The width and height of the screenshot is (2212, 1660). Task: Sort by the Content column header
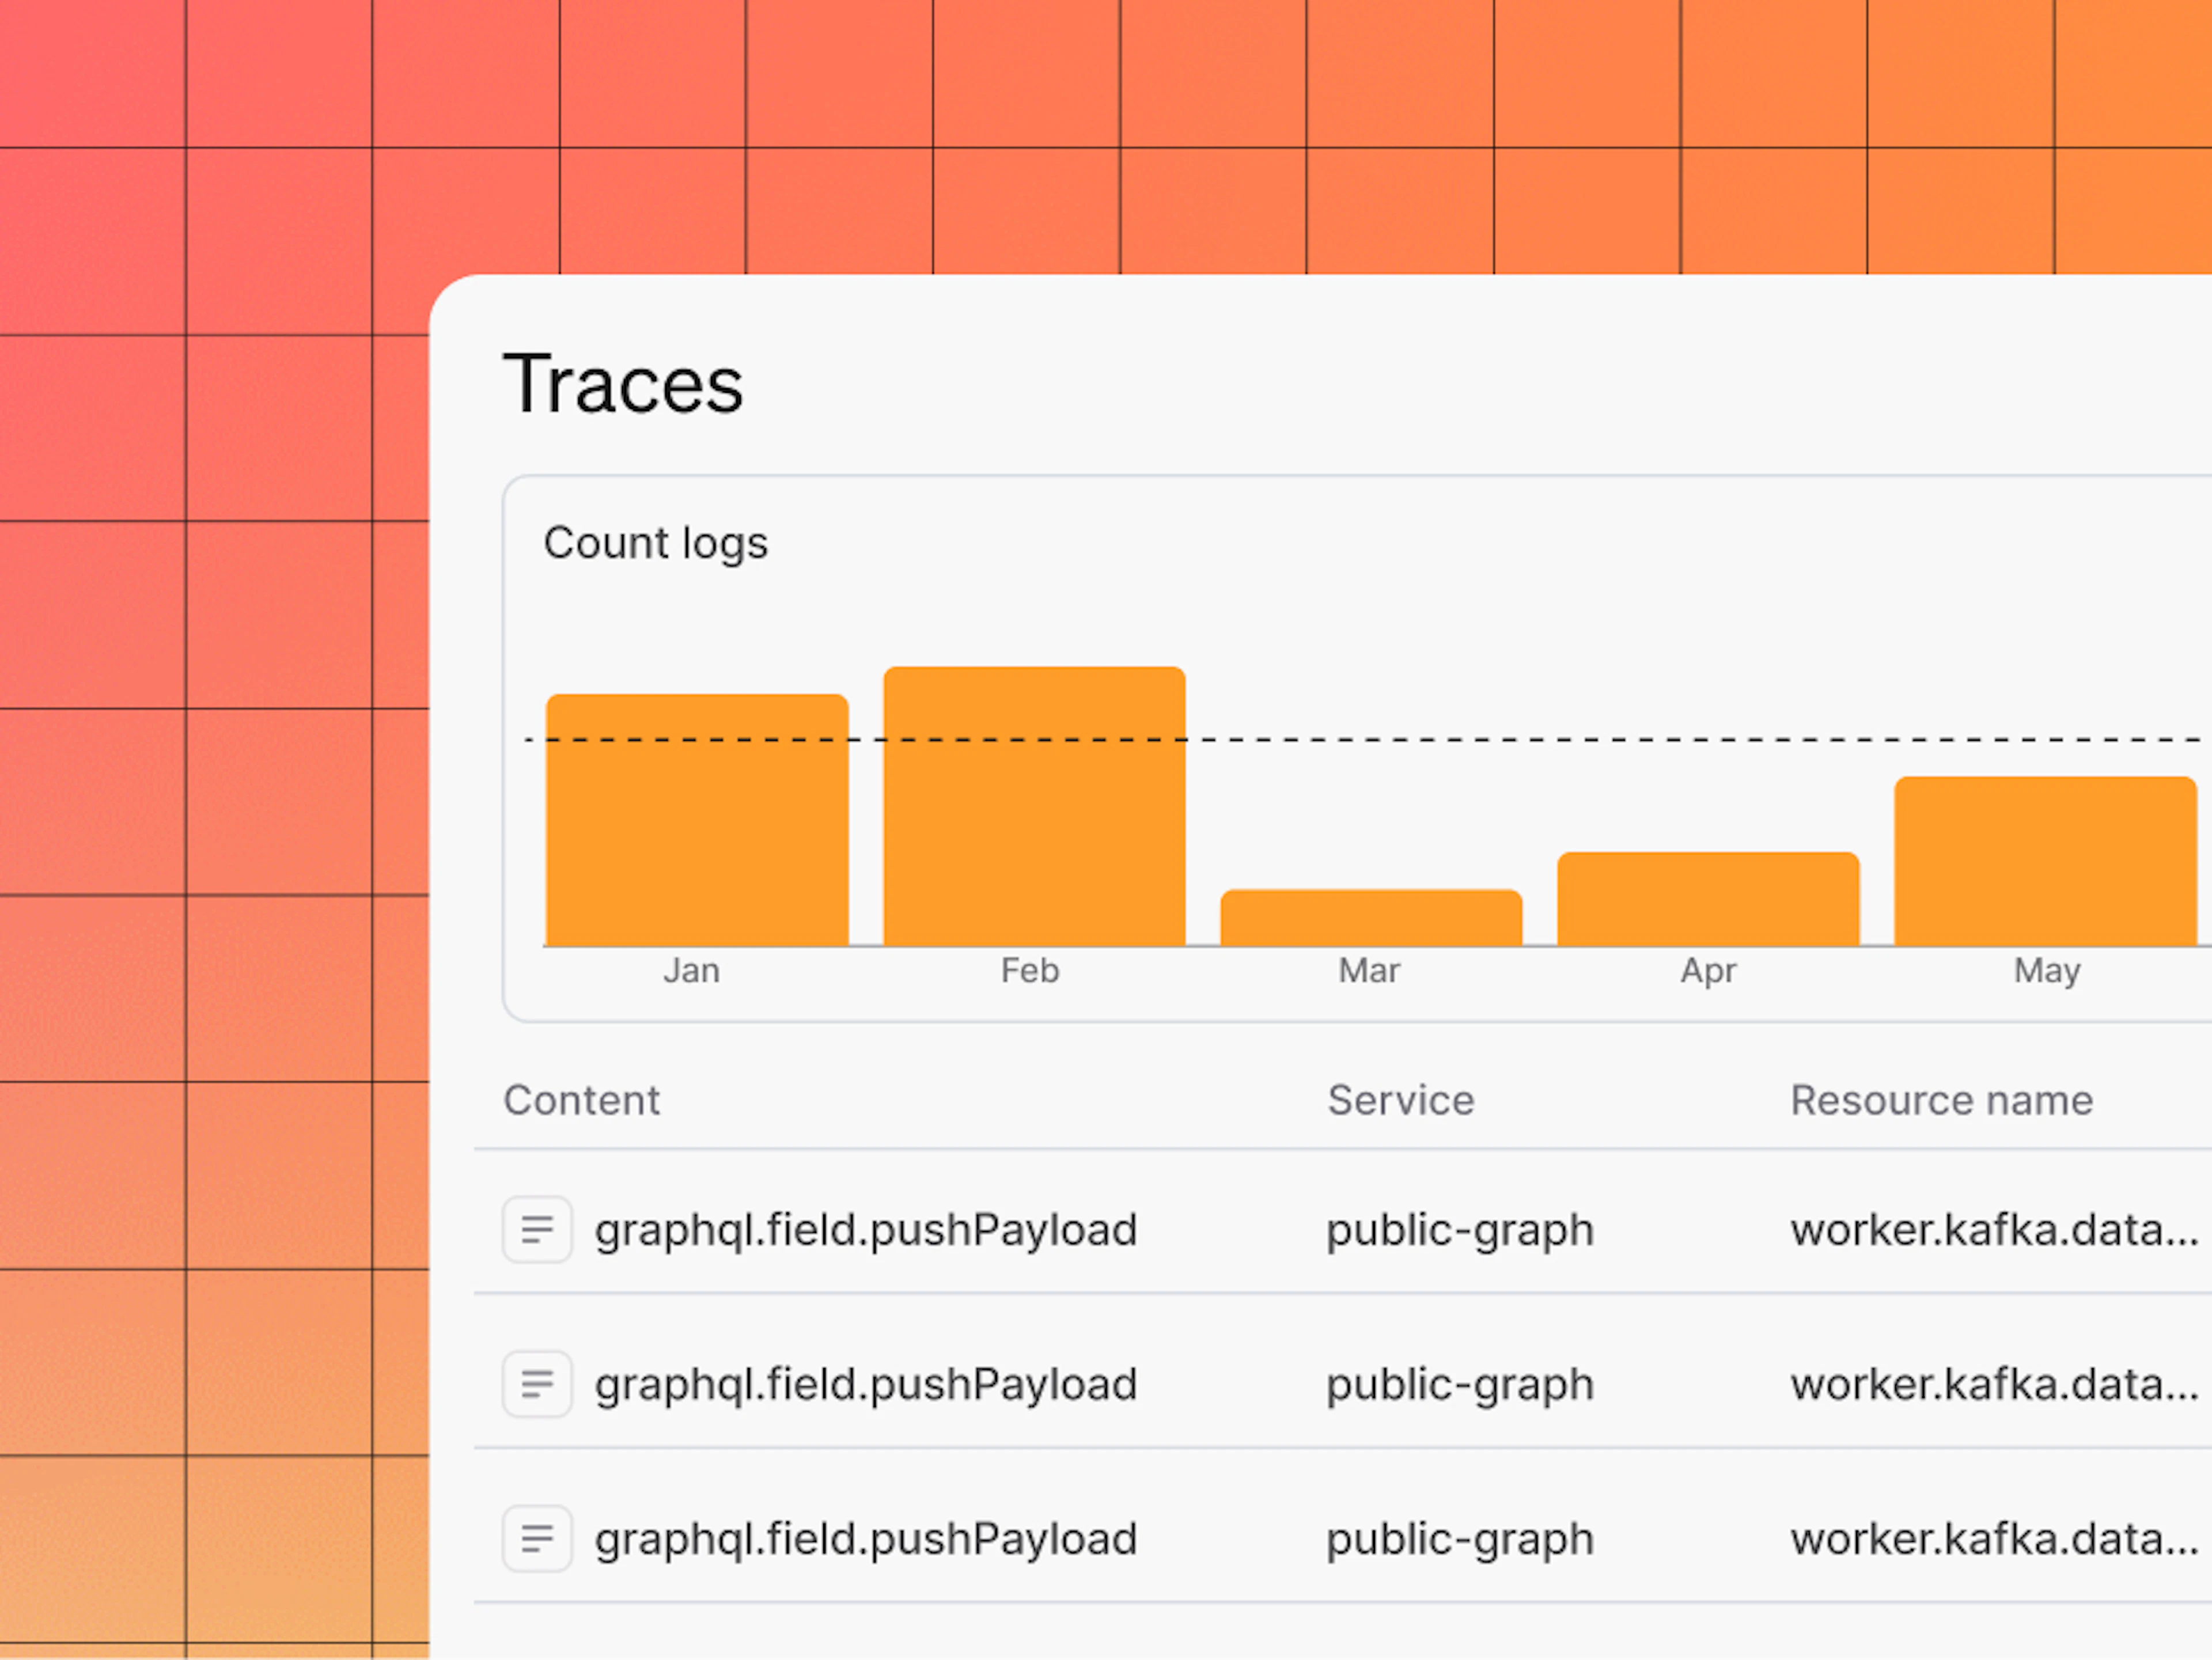(x=581, y=1100)
